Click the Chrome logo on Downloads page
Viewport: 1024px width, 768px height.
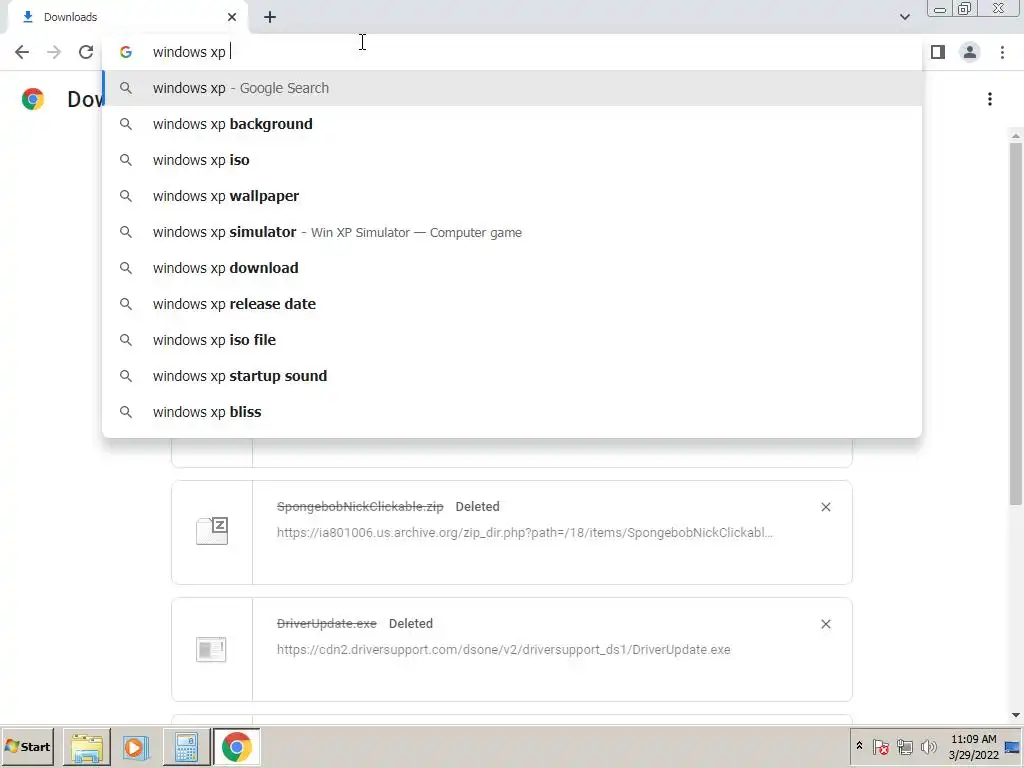coord(33,99)
